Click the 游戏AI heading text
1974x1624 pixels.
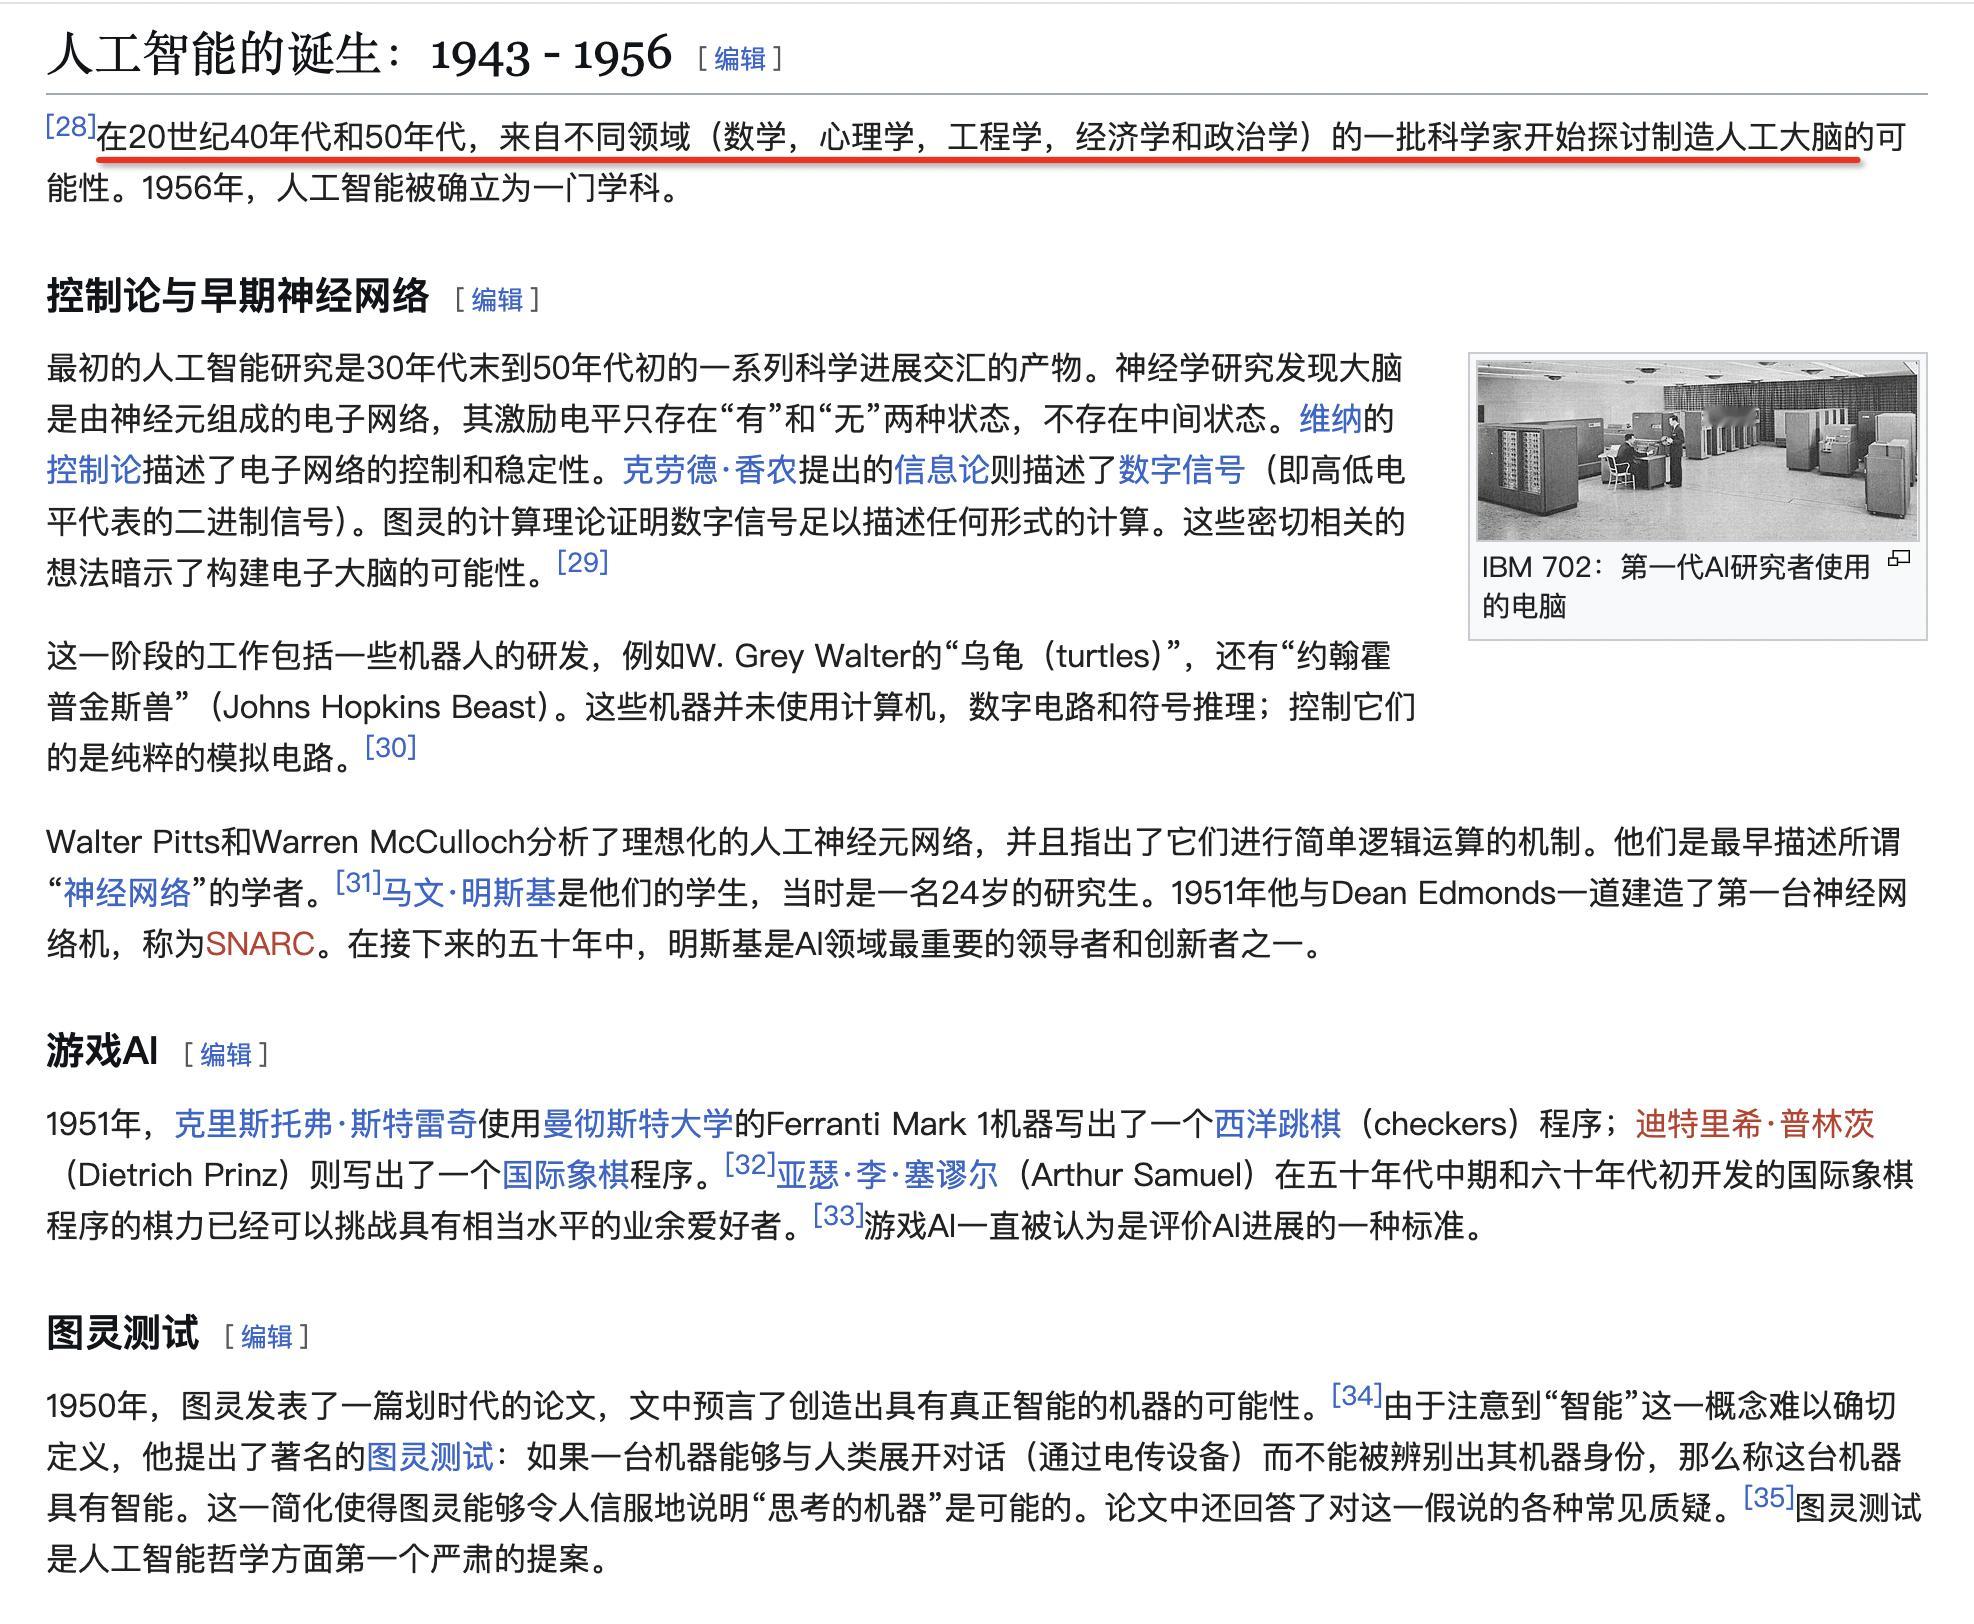coord(102,1052)
